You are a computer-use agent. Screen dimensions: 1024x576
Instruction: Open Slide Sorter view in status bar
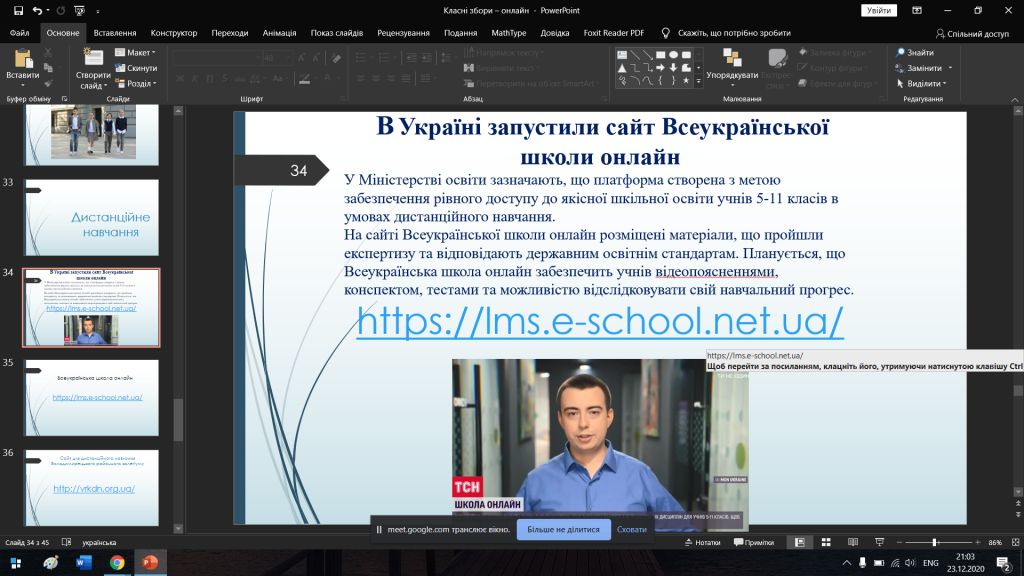(x=824, y=542)
